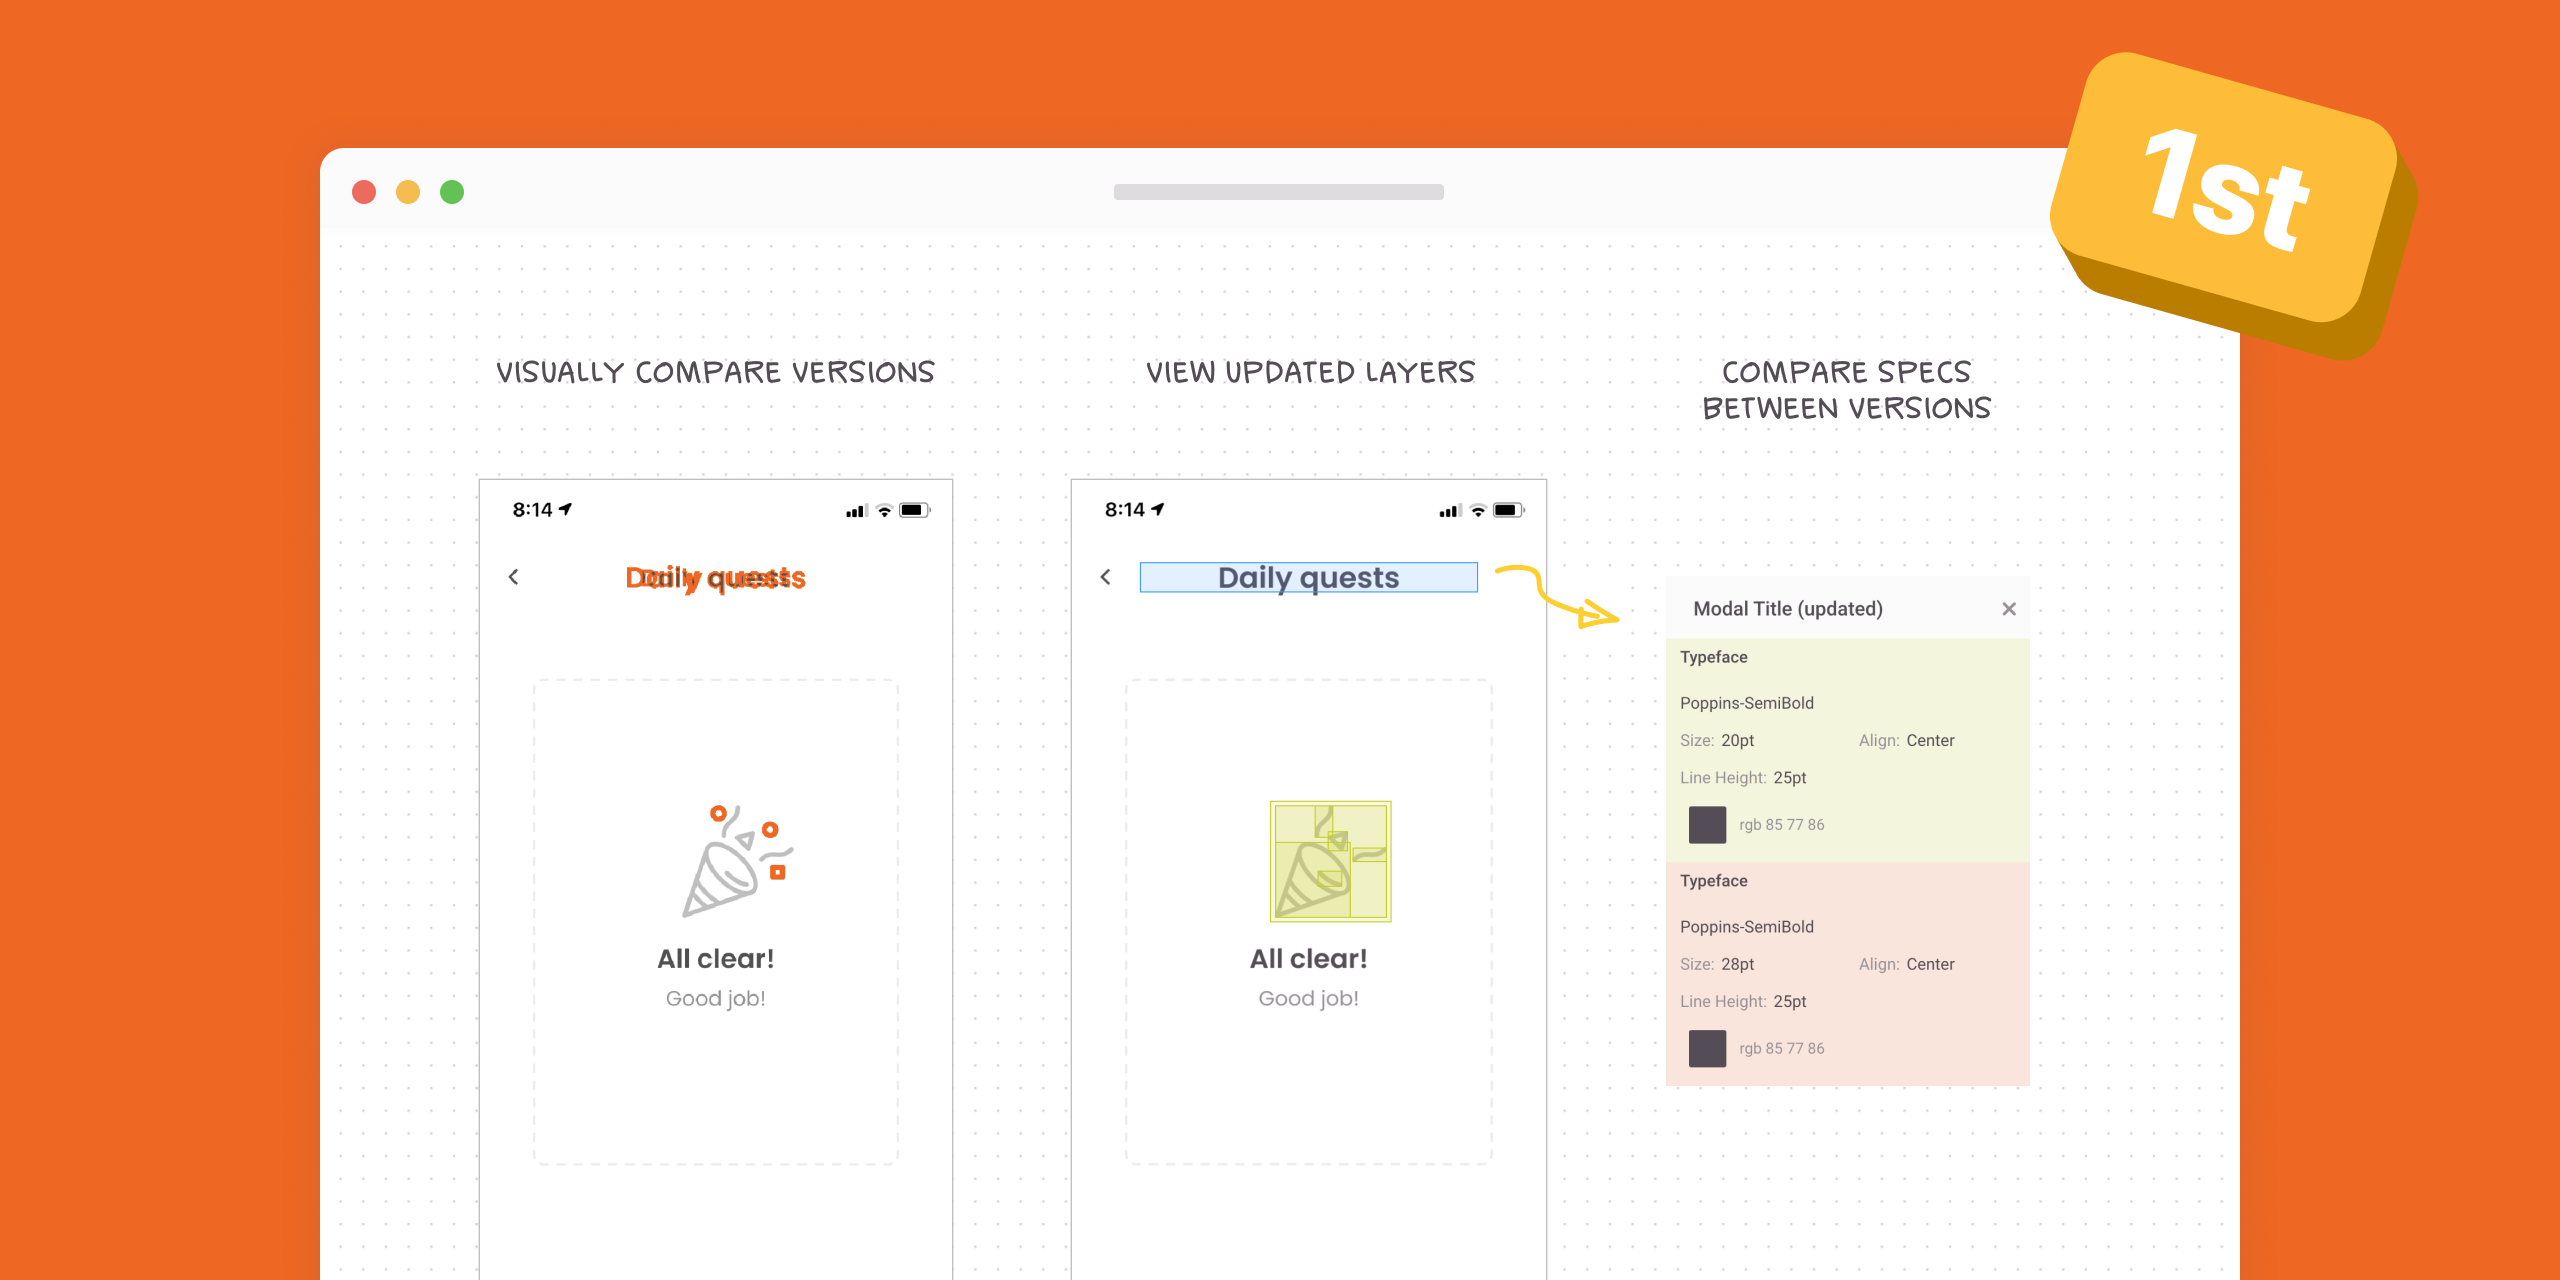Select the highlighted Daily quests layer

click(x=1308, y=578)
